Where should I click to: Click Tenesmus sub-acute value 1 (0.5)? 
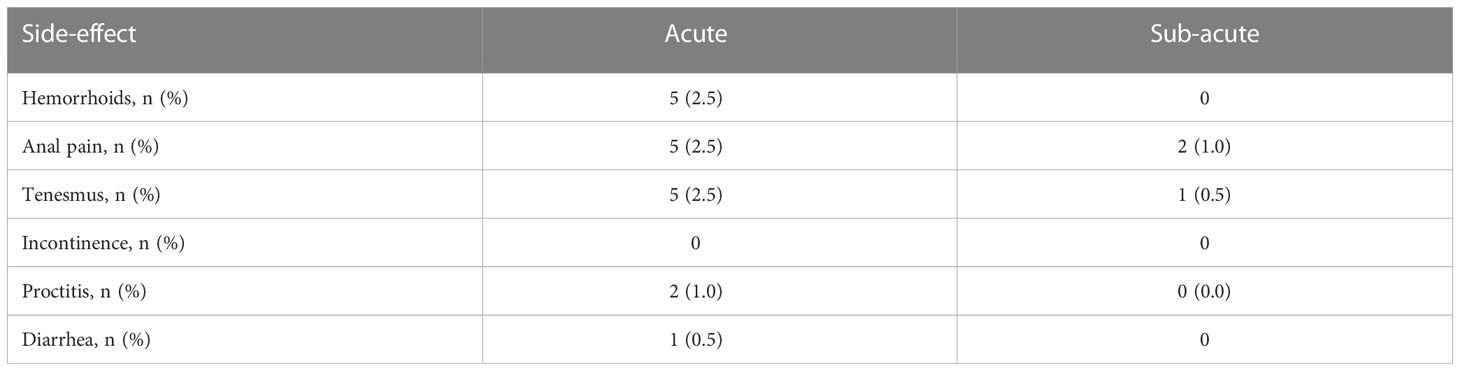coord(1204,194)
